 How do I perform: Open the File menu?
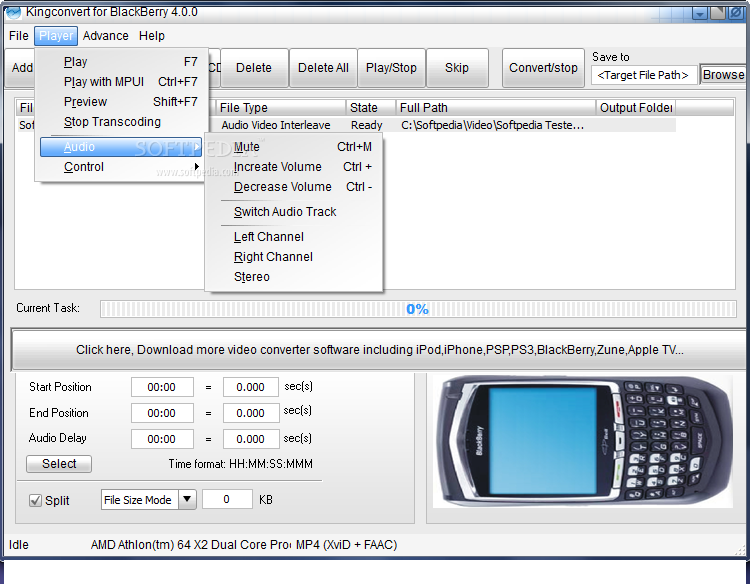tap(19, 36)
